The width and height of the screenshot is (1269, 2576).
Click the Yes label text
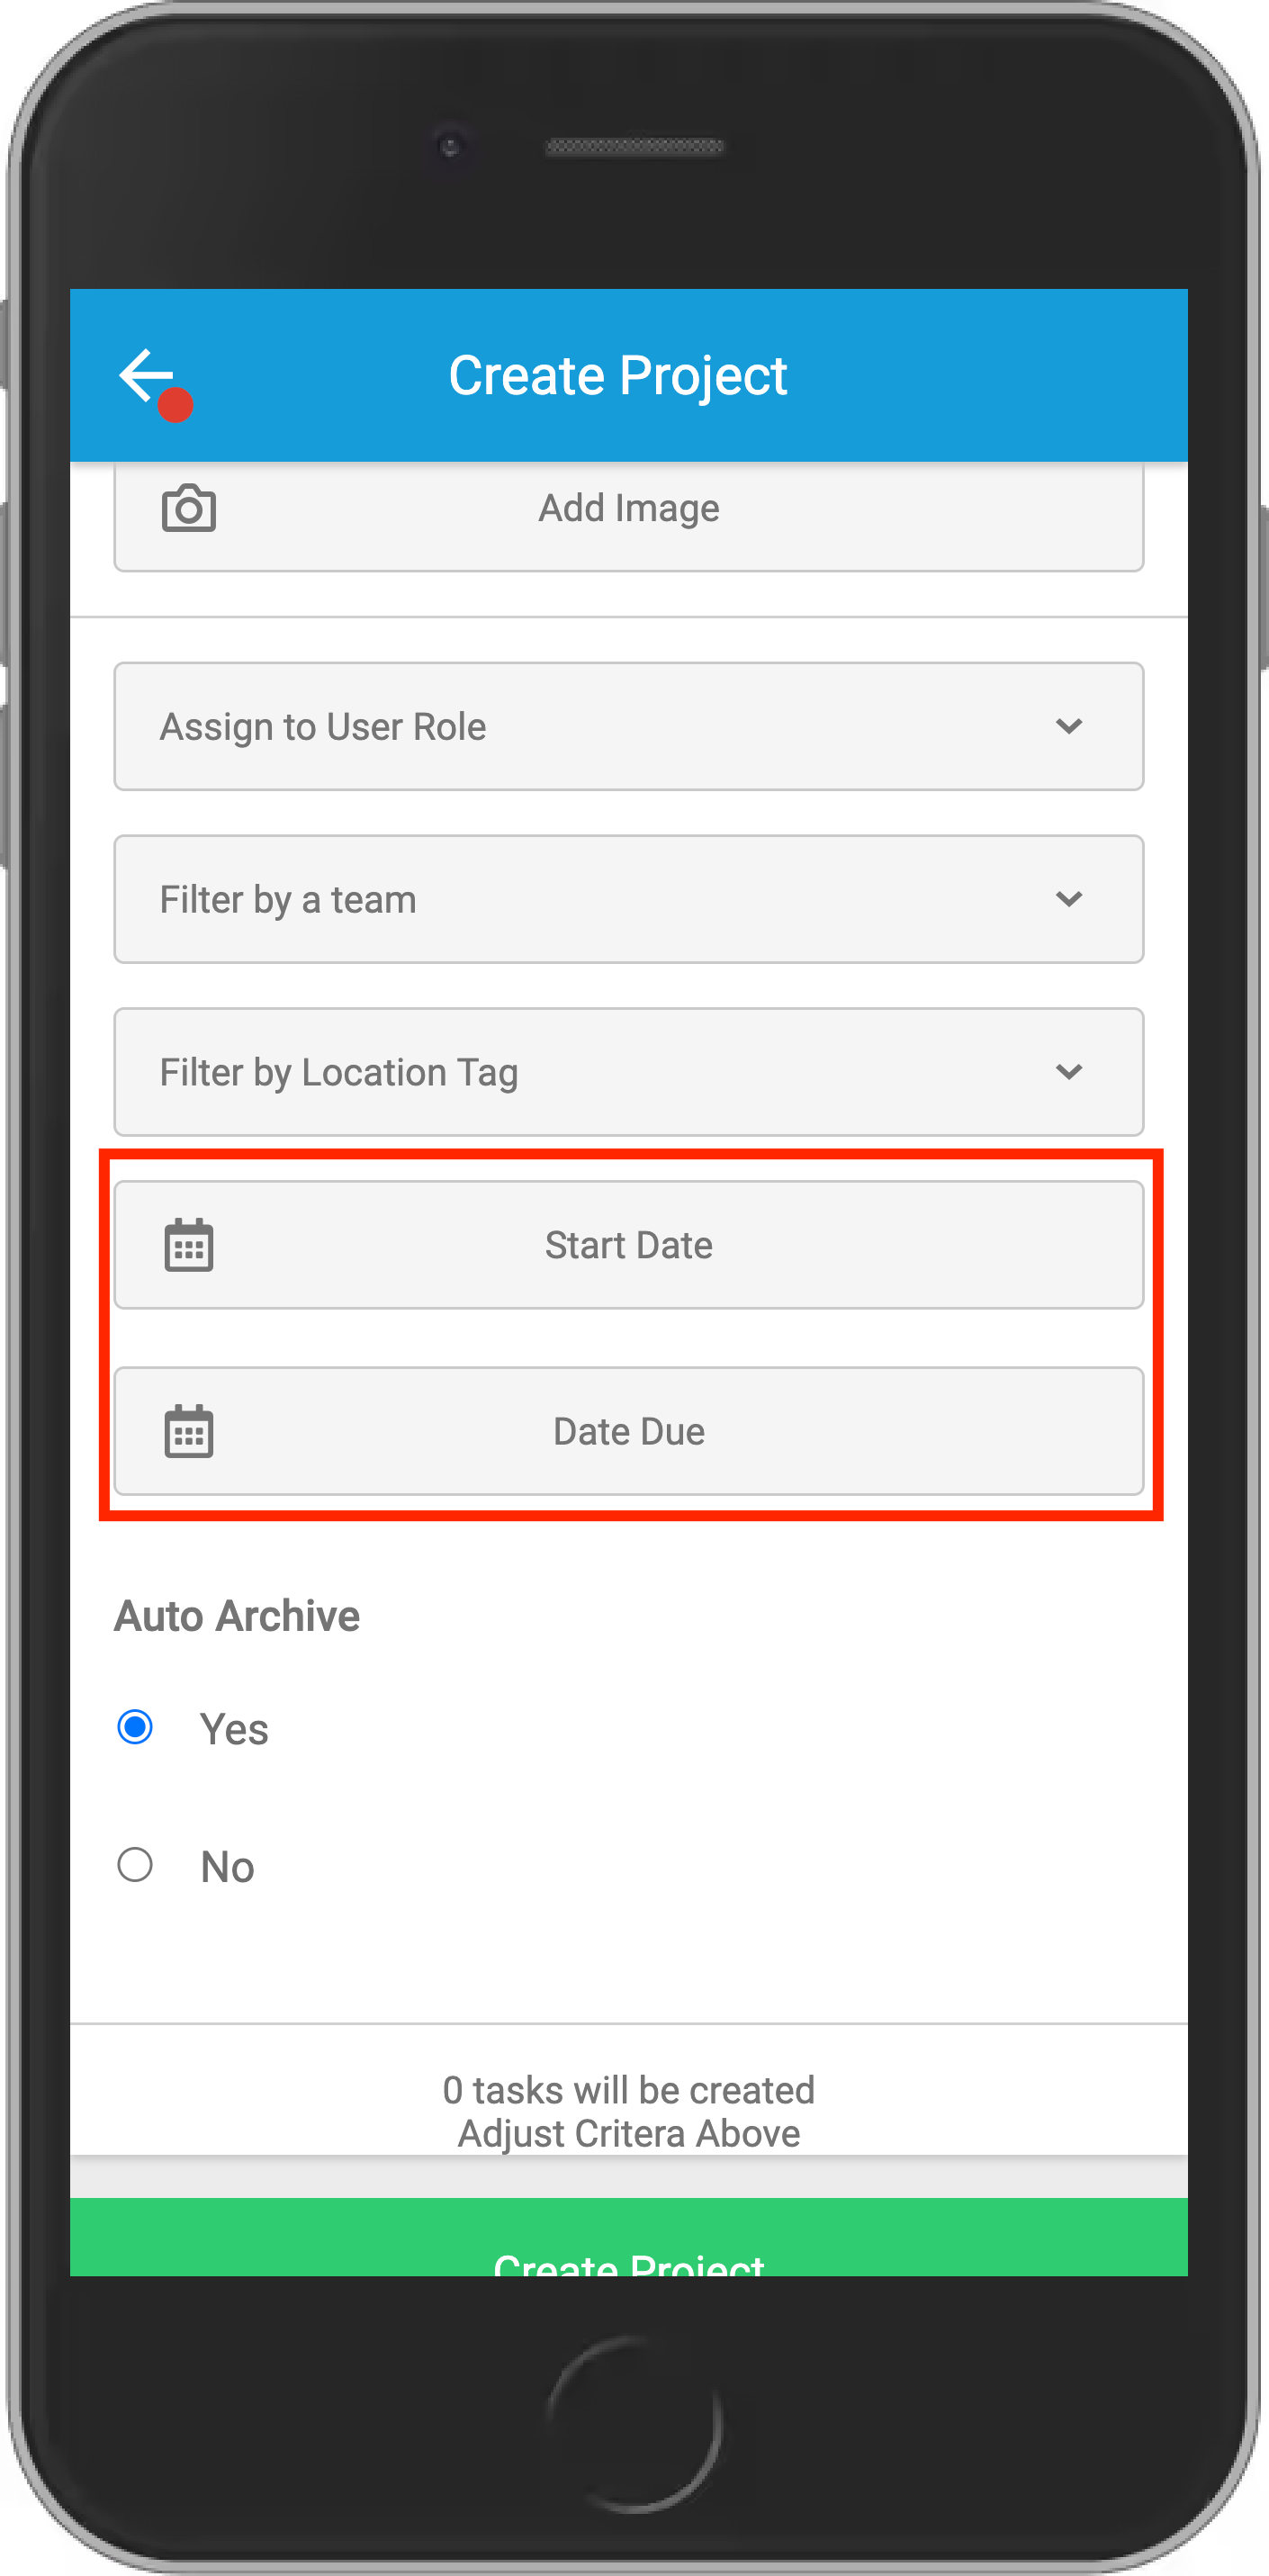[x=234, y=1729]
